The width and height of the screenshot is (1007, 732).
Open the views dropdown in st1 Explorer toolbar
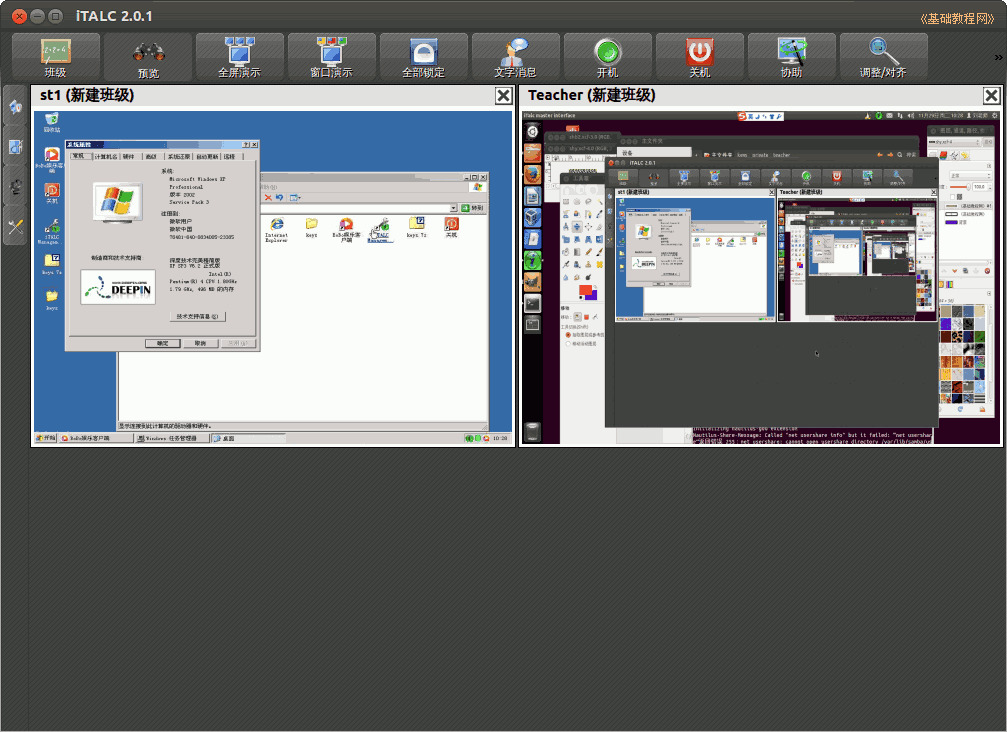click(x=295, y=197)
